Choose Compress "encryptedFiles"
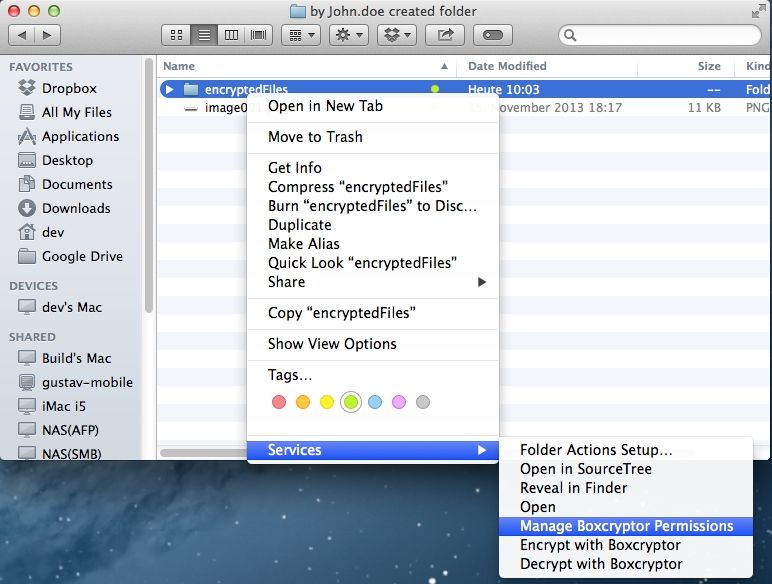 click(x=373, y=187)
